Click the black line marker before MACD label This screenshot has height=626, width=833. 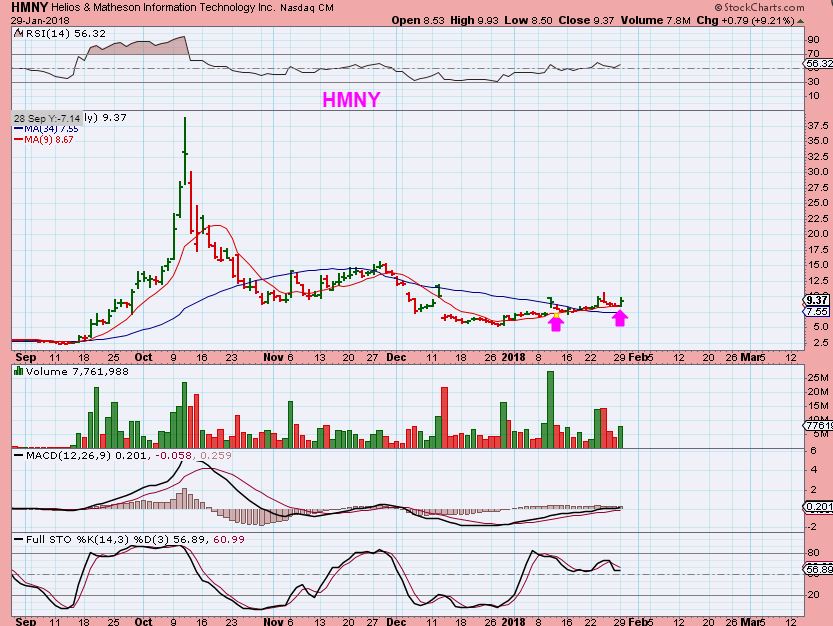click(19, 455)
